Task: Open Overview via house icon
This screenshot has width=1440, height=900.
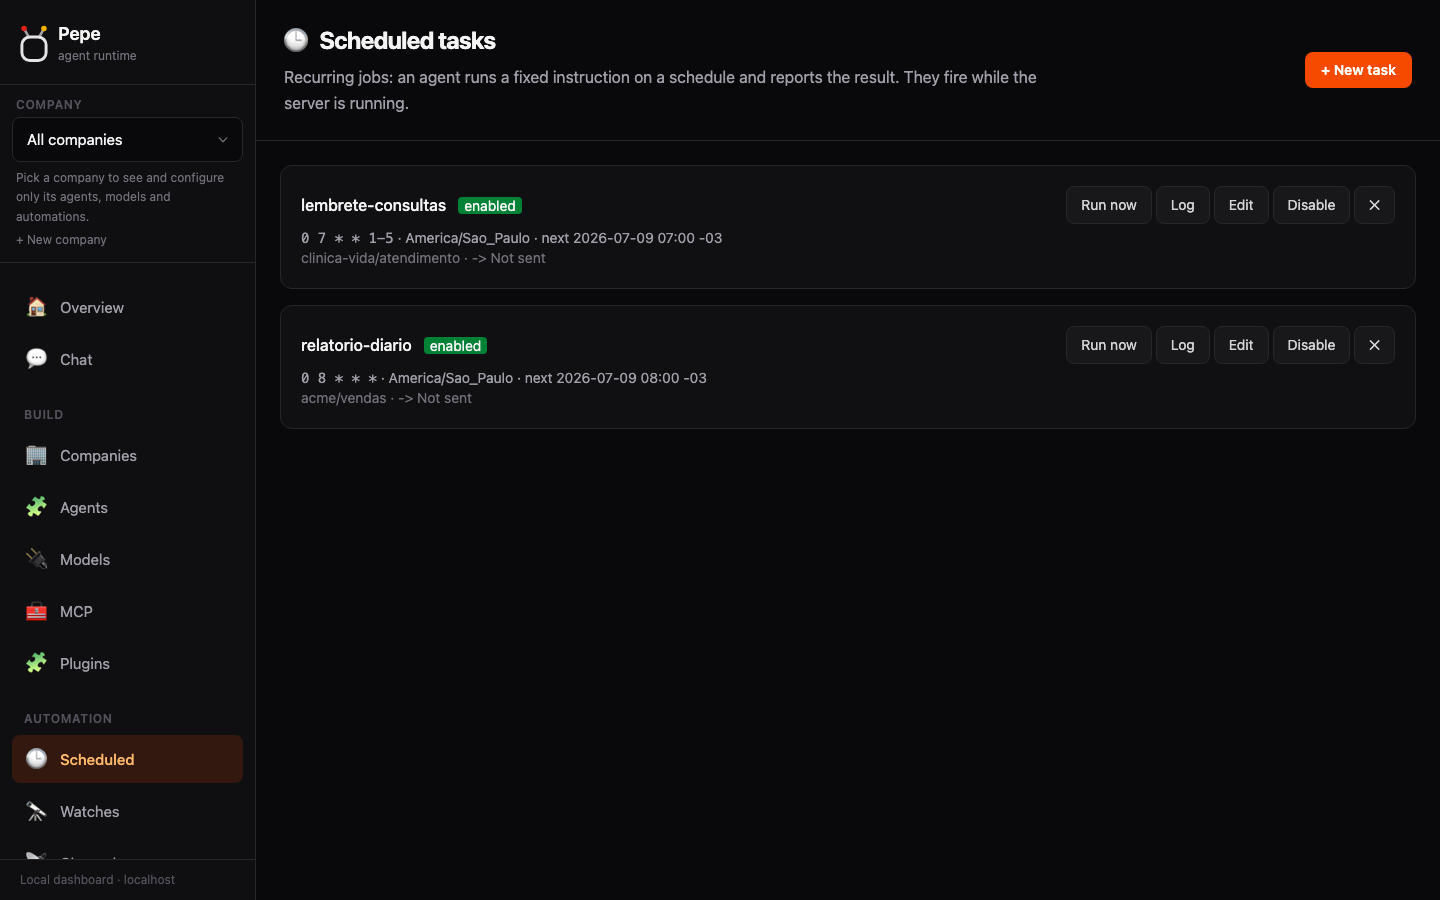Action: point(37,307)
